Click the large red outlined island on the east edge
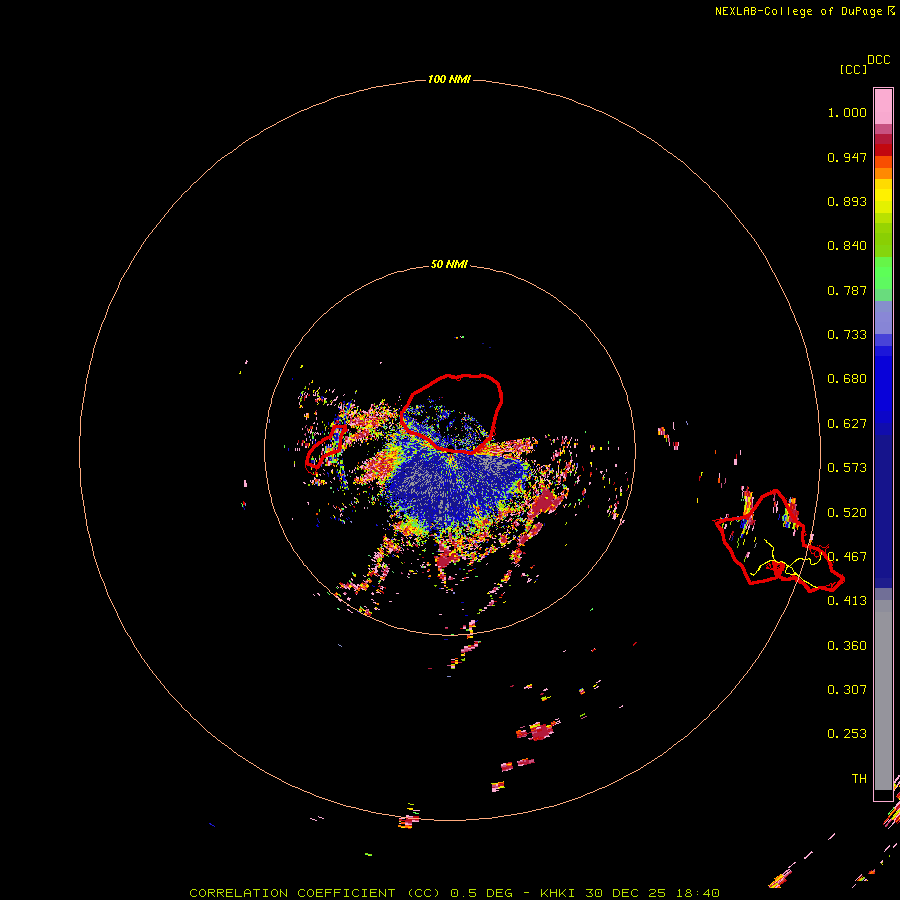The height and width of the screenshot is (900, 900). pyautogui.click(x=779, y=541)
